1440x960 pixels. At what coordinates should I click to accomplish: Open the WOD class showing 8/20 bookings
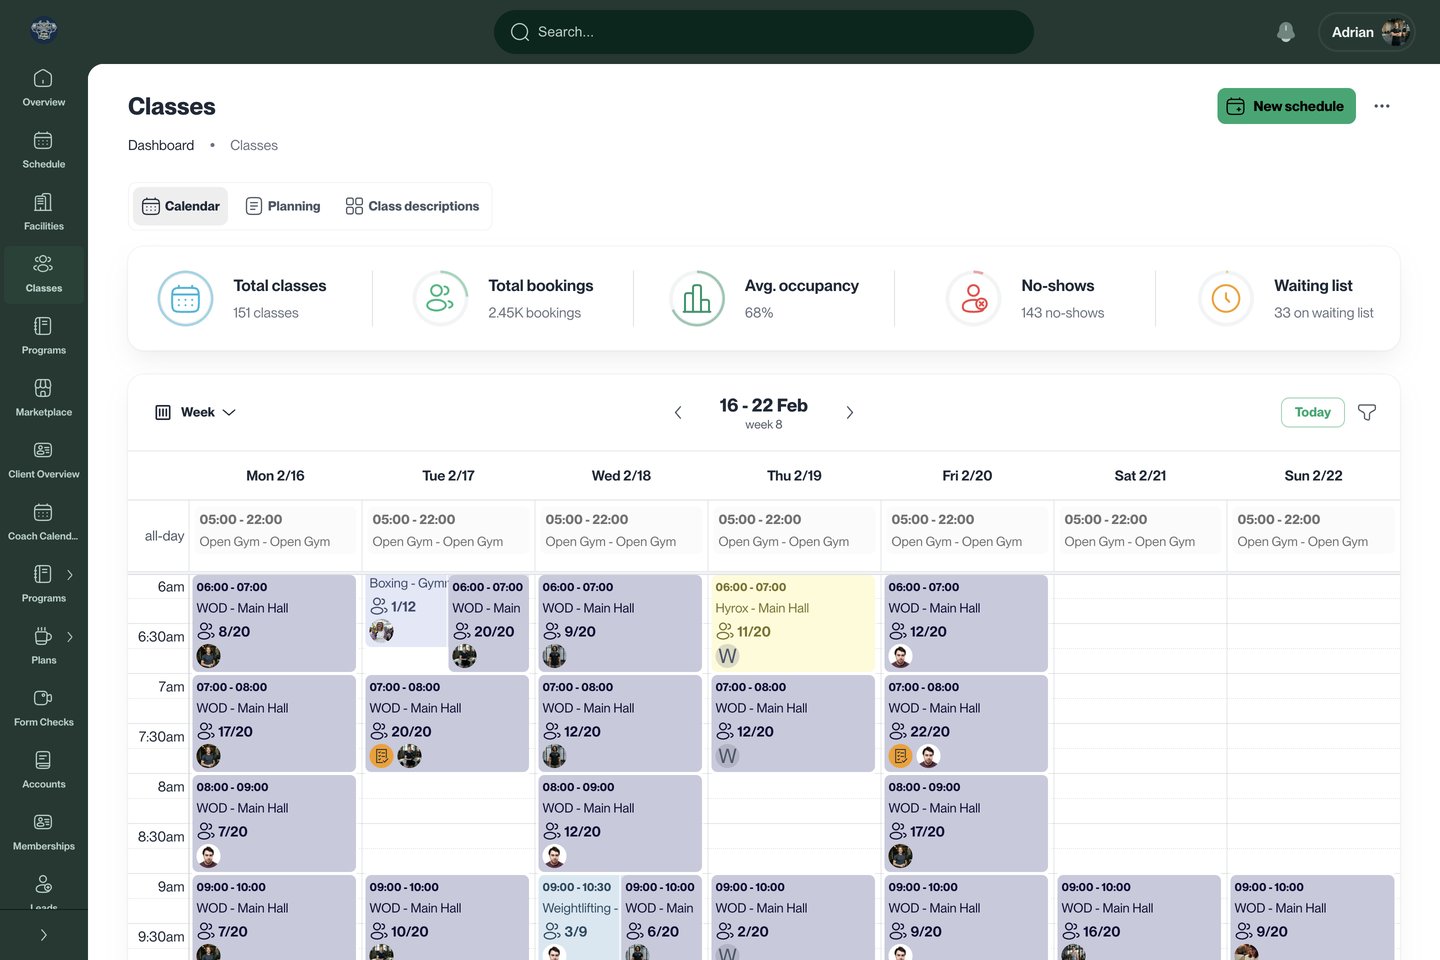click(x=275, y=622)
